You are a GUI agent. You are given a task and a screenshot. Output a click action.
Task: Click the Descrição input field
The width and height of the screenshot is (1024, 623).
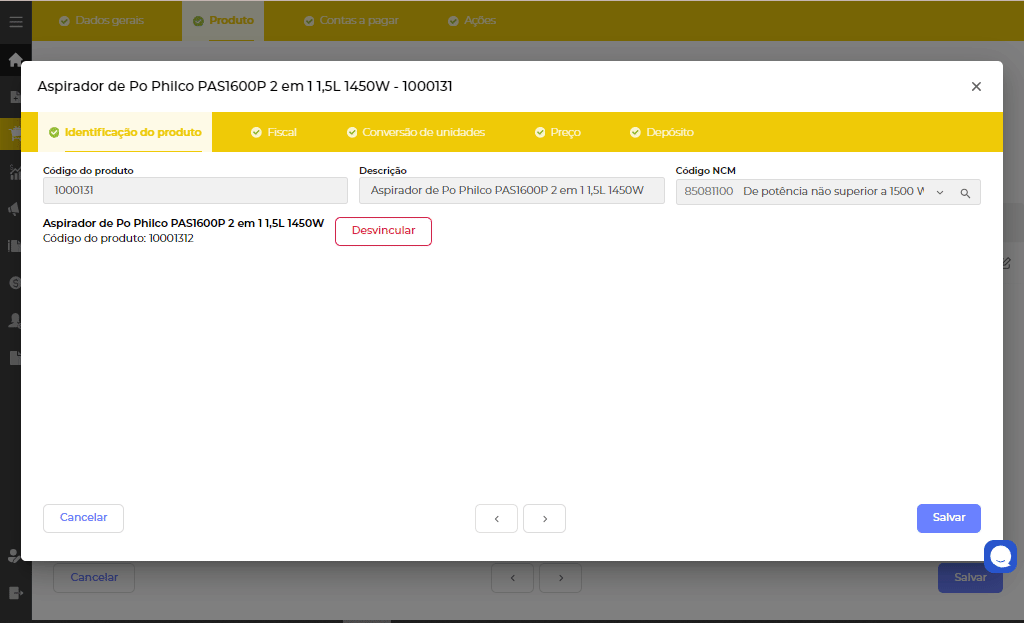tap(511, 191)
